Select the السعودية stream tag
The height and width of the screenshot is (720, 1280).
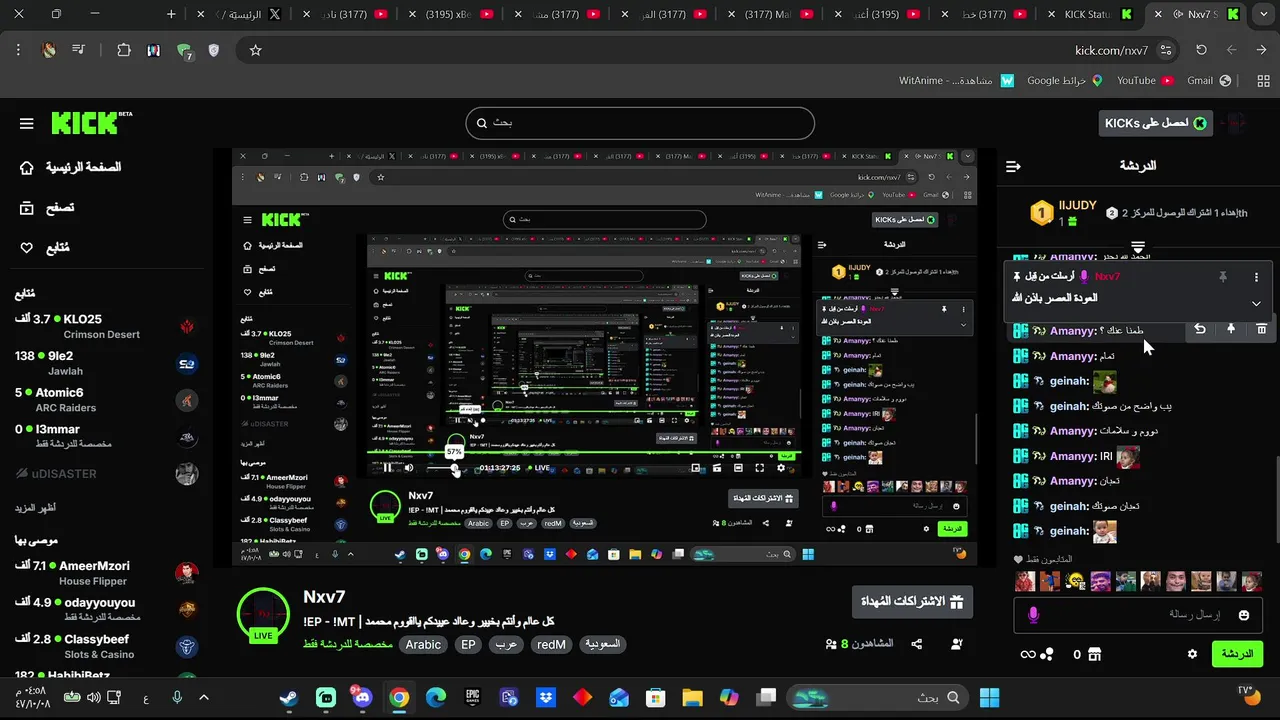click(x=602, y=645)
